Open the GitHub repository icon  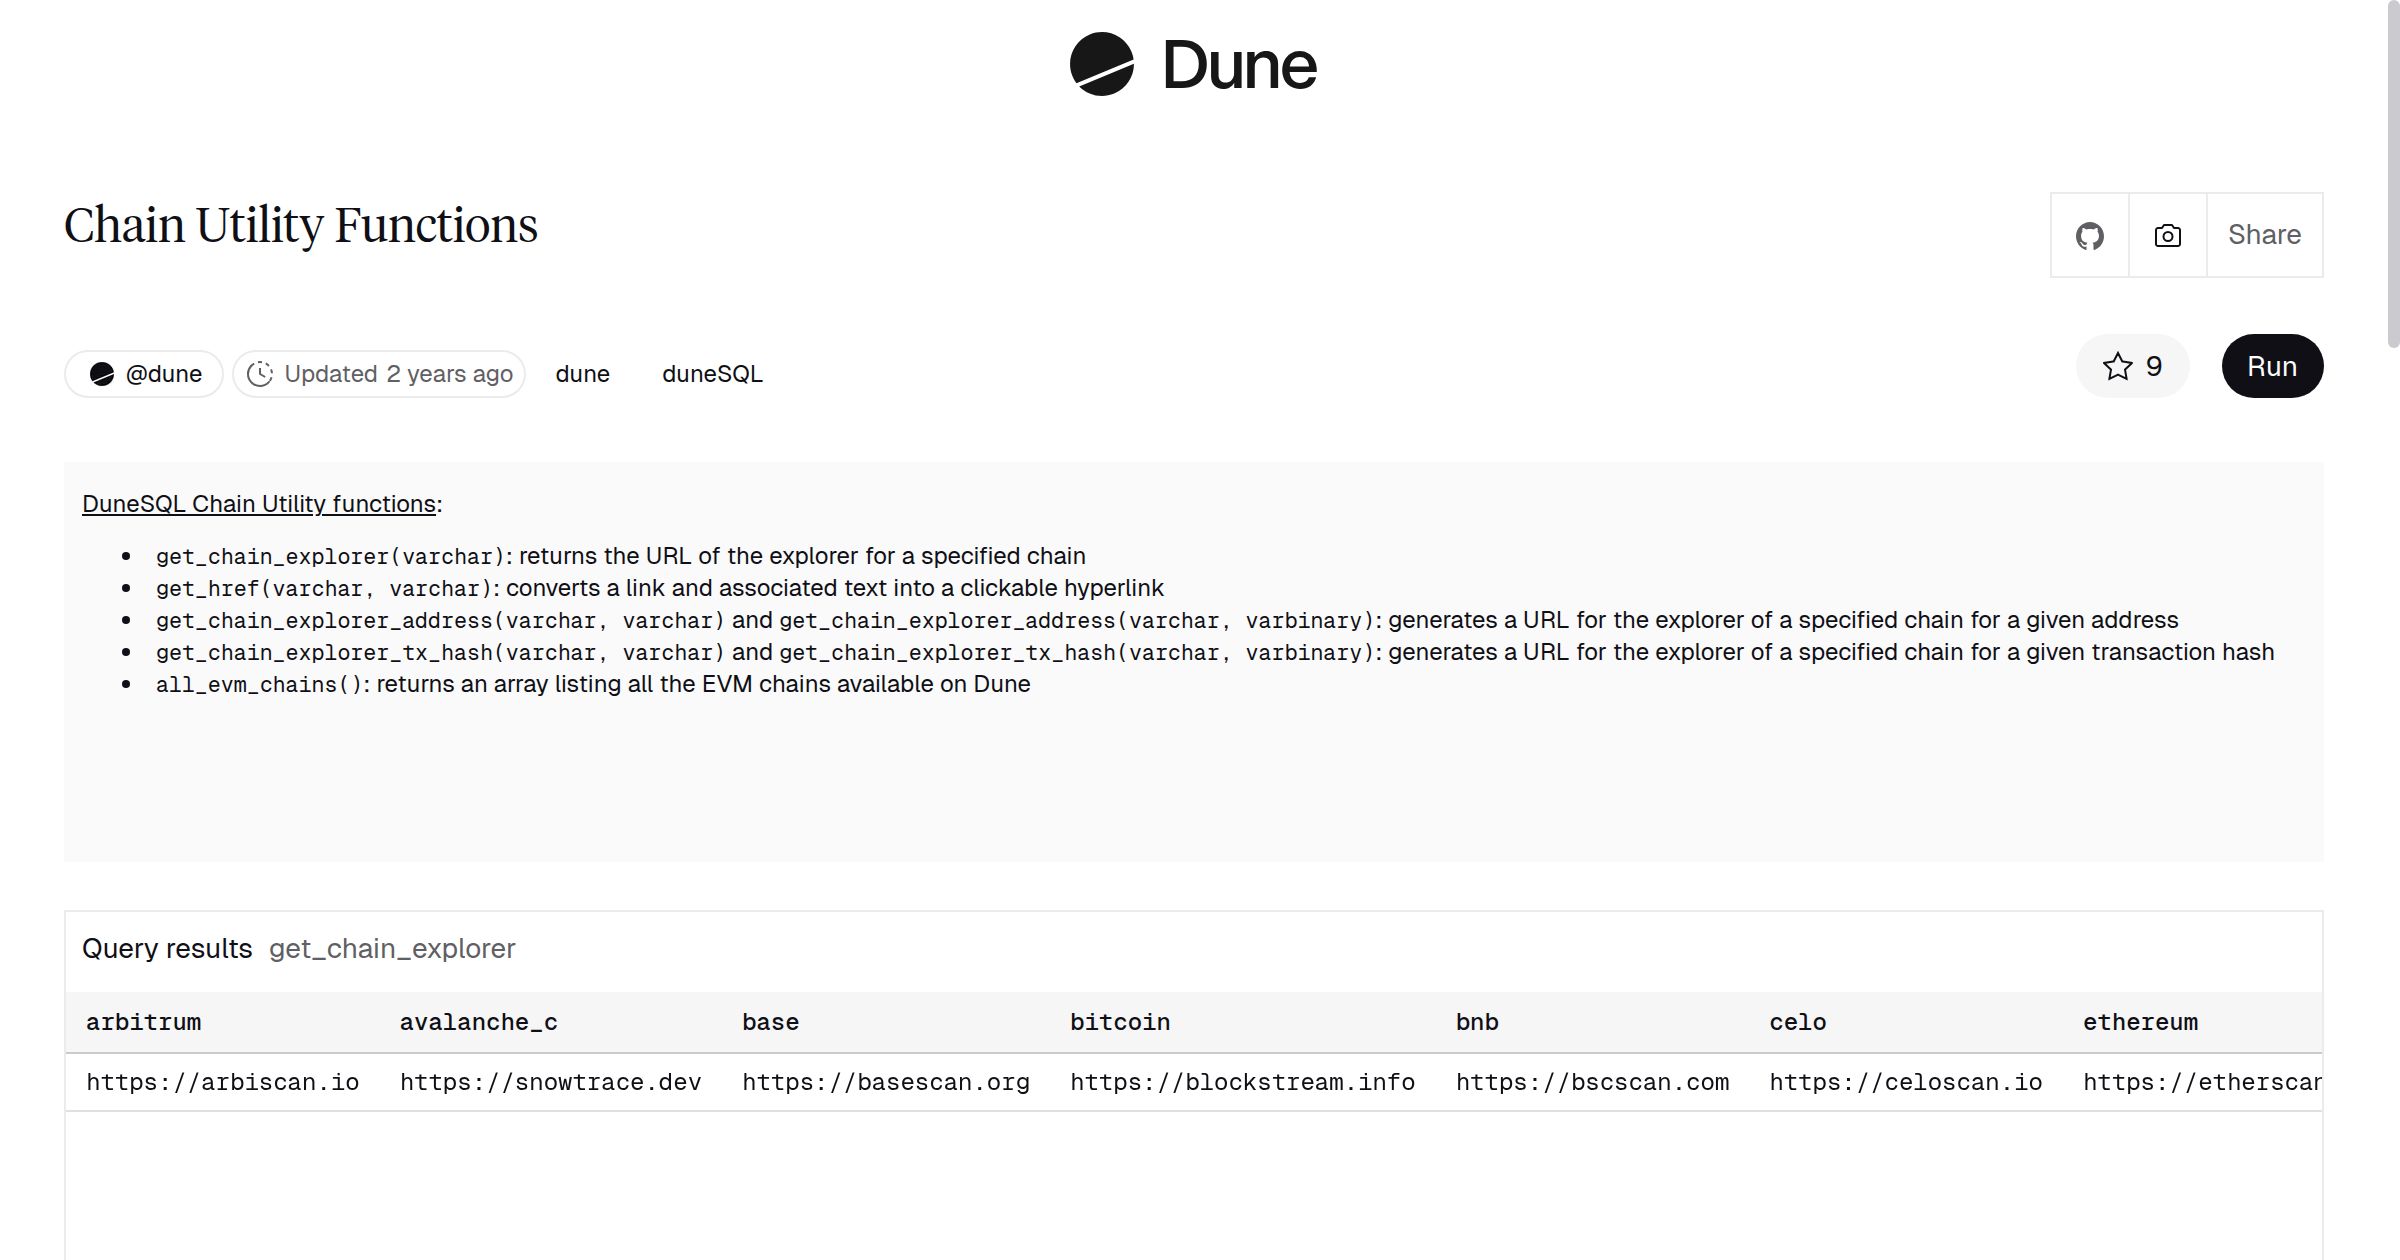pos(2089,236)
